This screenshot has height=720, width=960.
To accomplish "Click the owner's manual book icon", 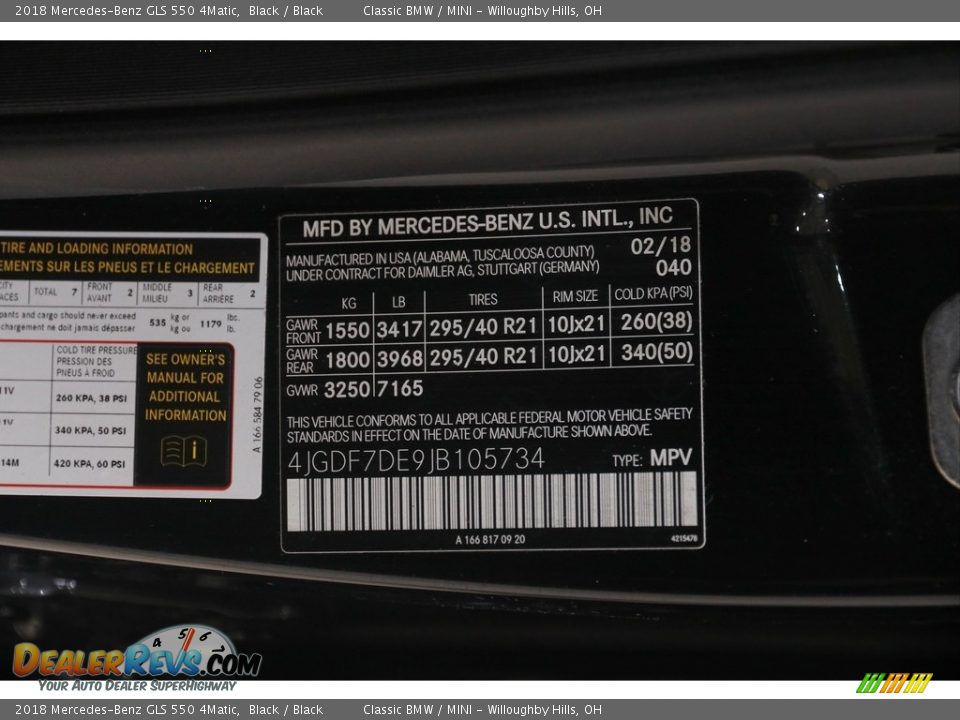I will (184, 451).
